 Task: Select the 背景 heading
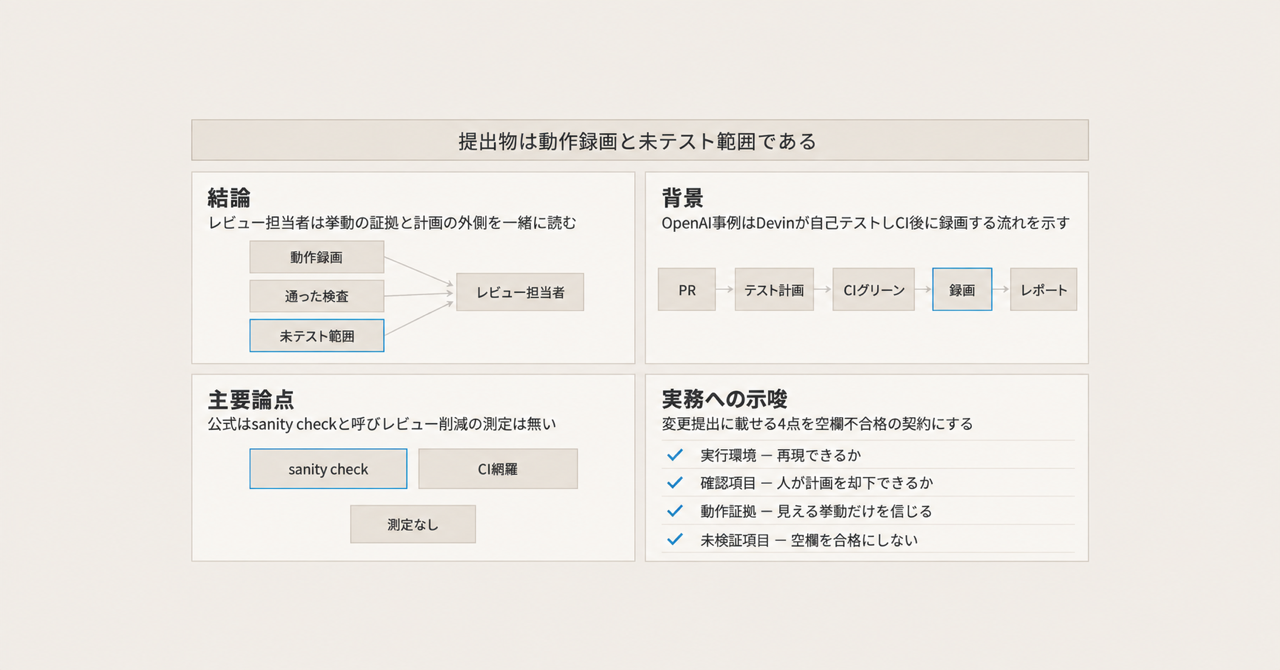pyautogui.click(x=683, y=197)
